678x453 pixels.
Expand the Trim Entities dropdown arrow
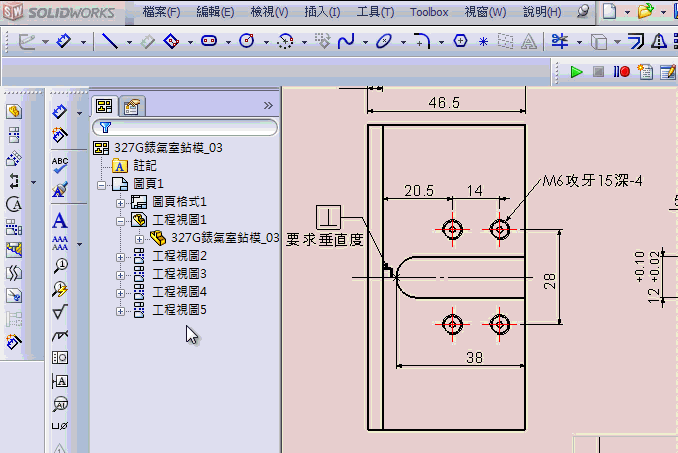pyautogui.click(x=579, y=42)
